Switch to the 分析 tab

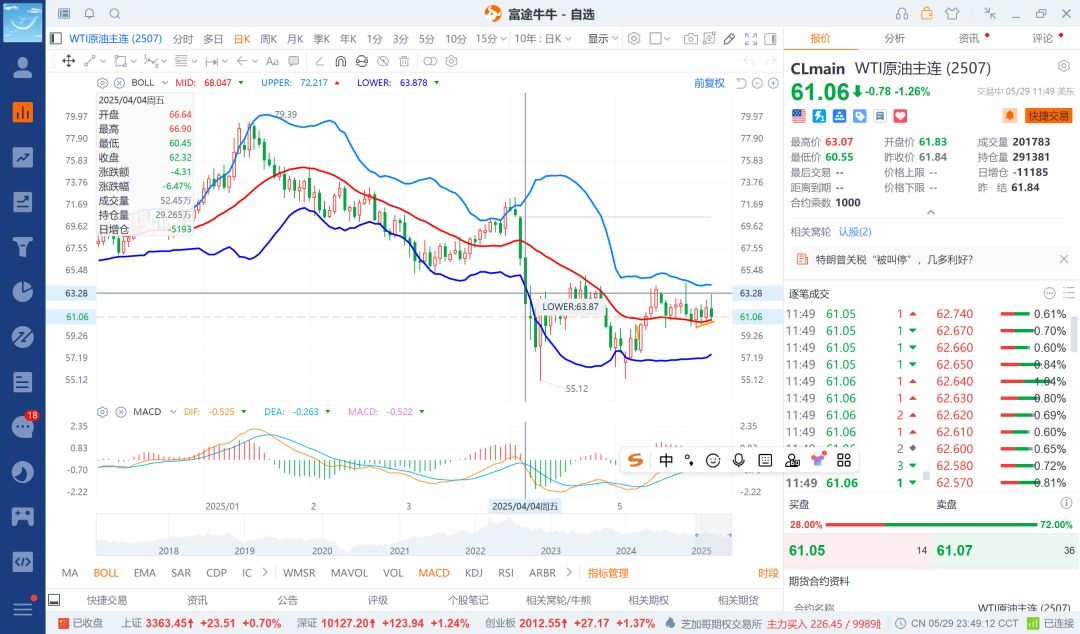(x=894, y=39)
